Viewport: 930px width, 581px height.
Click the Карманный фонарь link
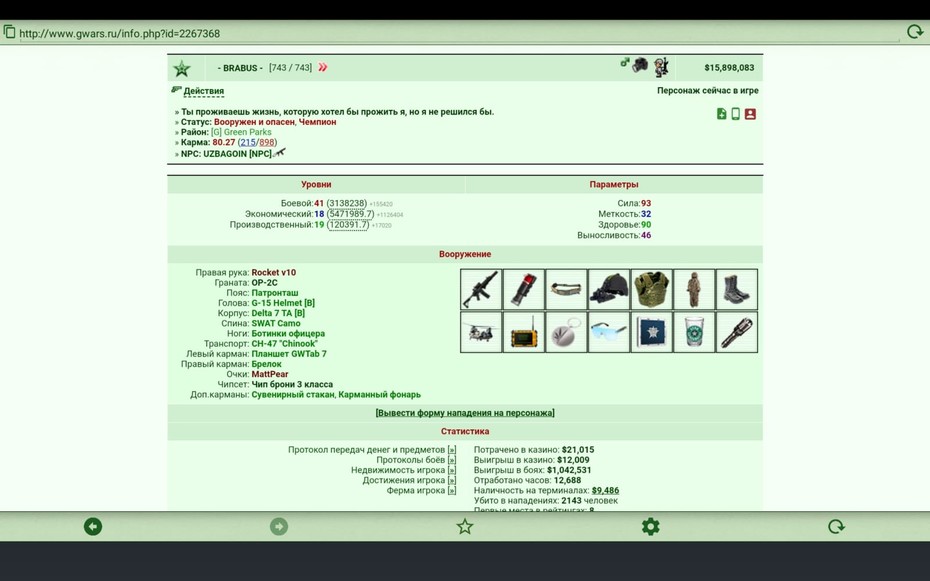click(x=380, y=394)
